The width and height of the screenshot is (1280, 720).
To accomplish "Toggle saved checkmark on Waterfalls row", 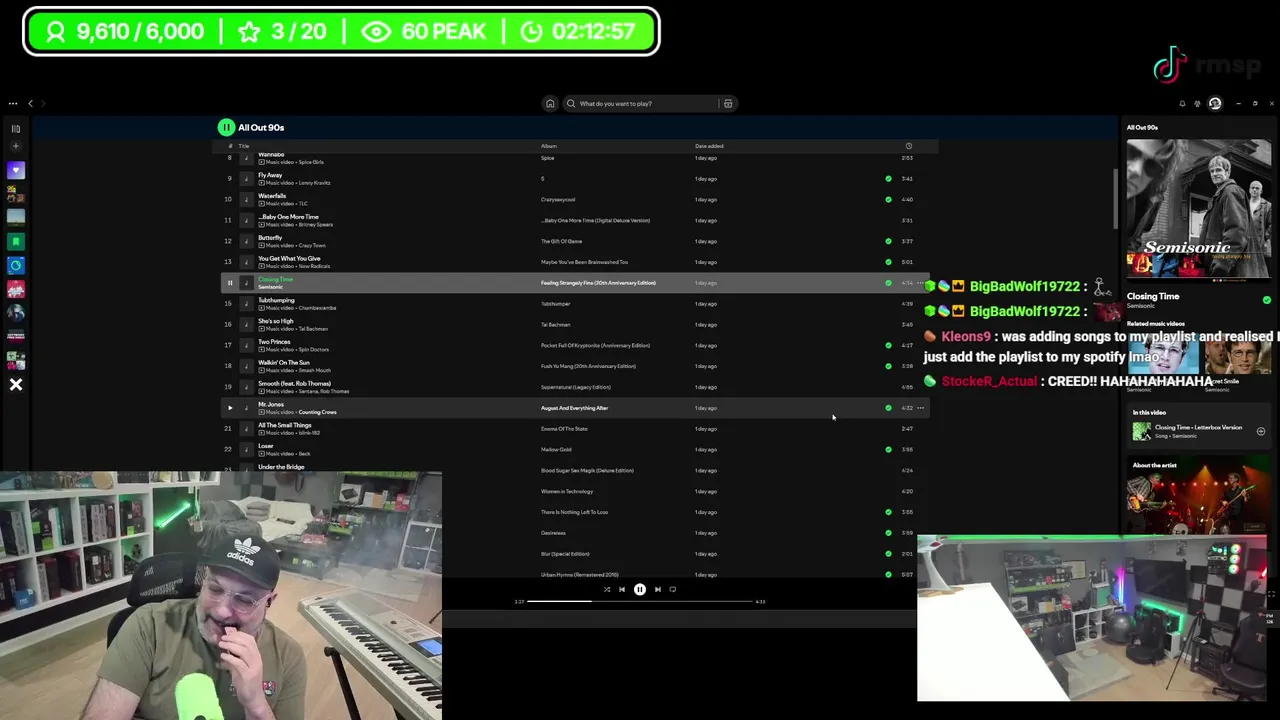I will [x=888, y=199].
